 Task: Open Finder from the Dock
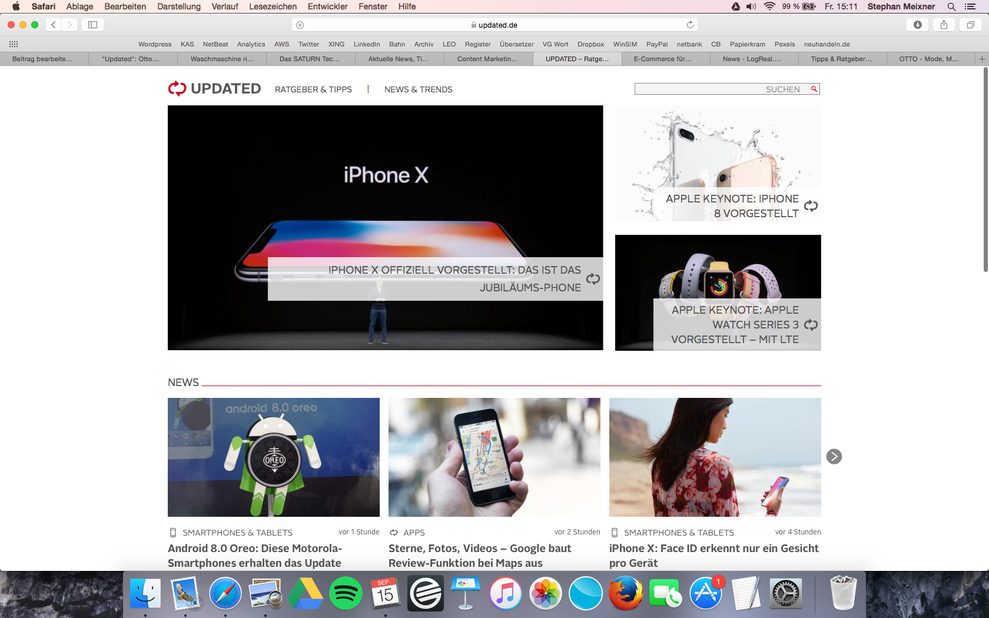point(145,593)
